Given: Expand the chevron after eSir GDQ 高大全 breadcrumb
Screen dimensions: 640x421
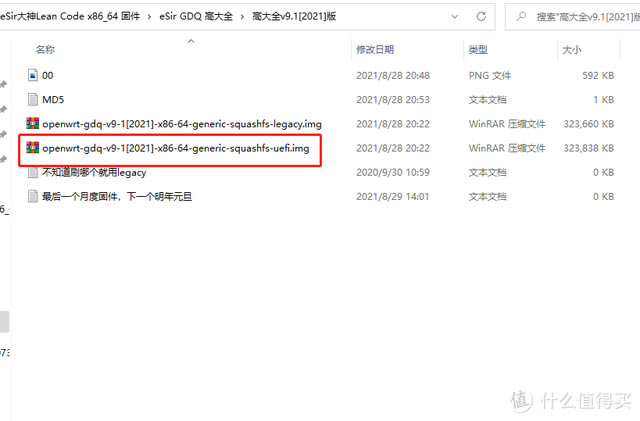Looking at the screenshot, I should [x=242, y=16].
